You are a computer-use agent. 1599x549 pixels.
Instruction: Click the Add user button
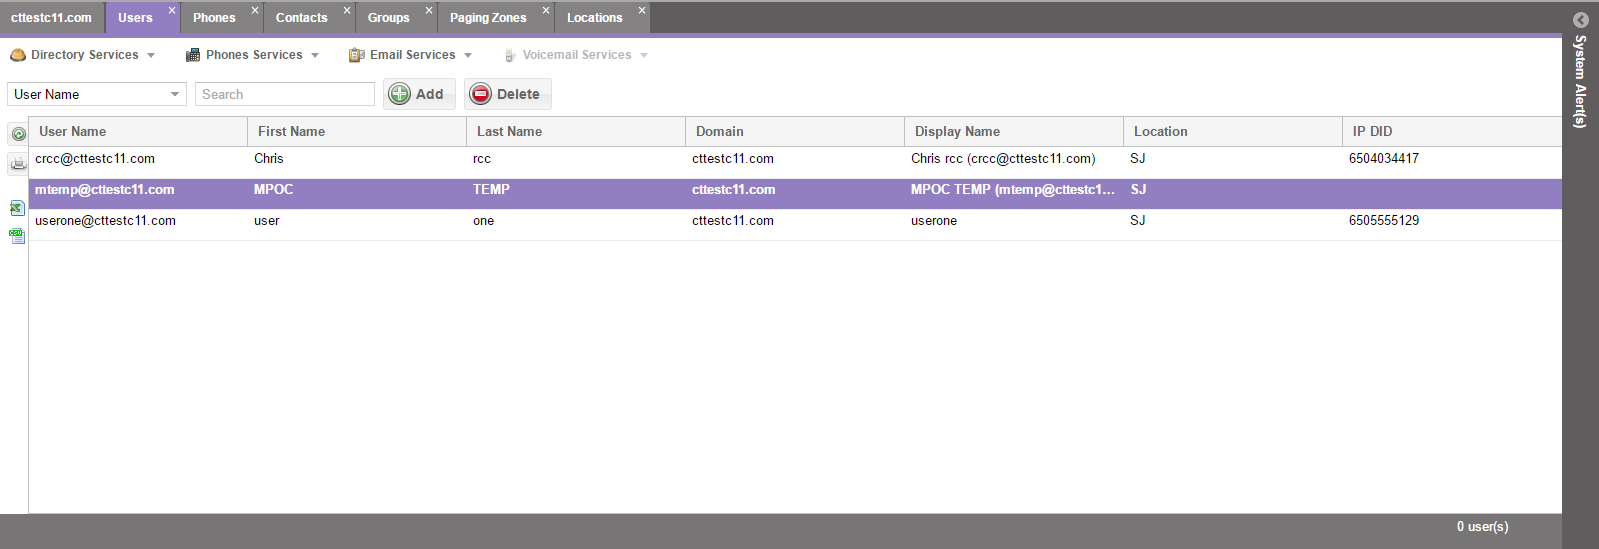[x=419, y=94]
